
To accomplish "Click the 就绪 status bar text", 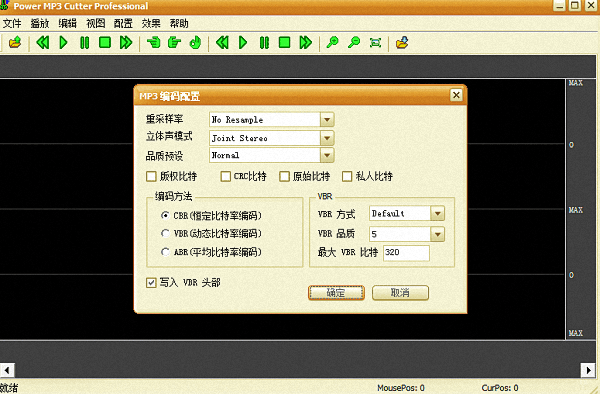I will [9, 388].
